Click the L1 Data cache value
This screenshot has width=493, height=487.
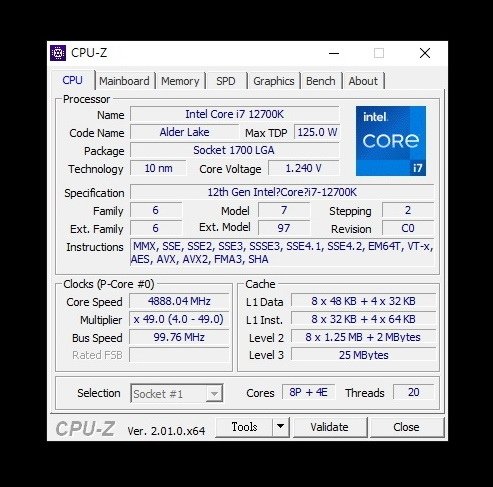pos(363,301)
